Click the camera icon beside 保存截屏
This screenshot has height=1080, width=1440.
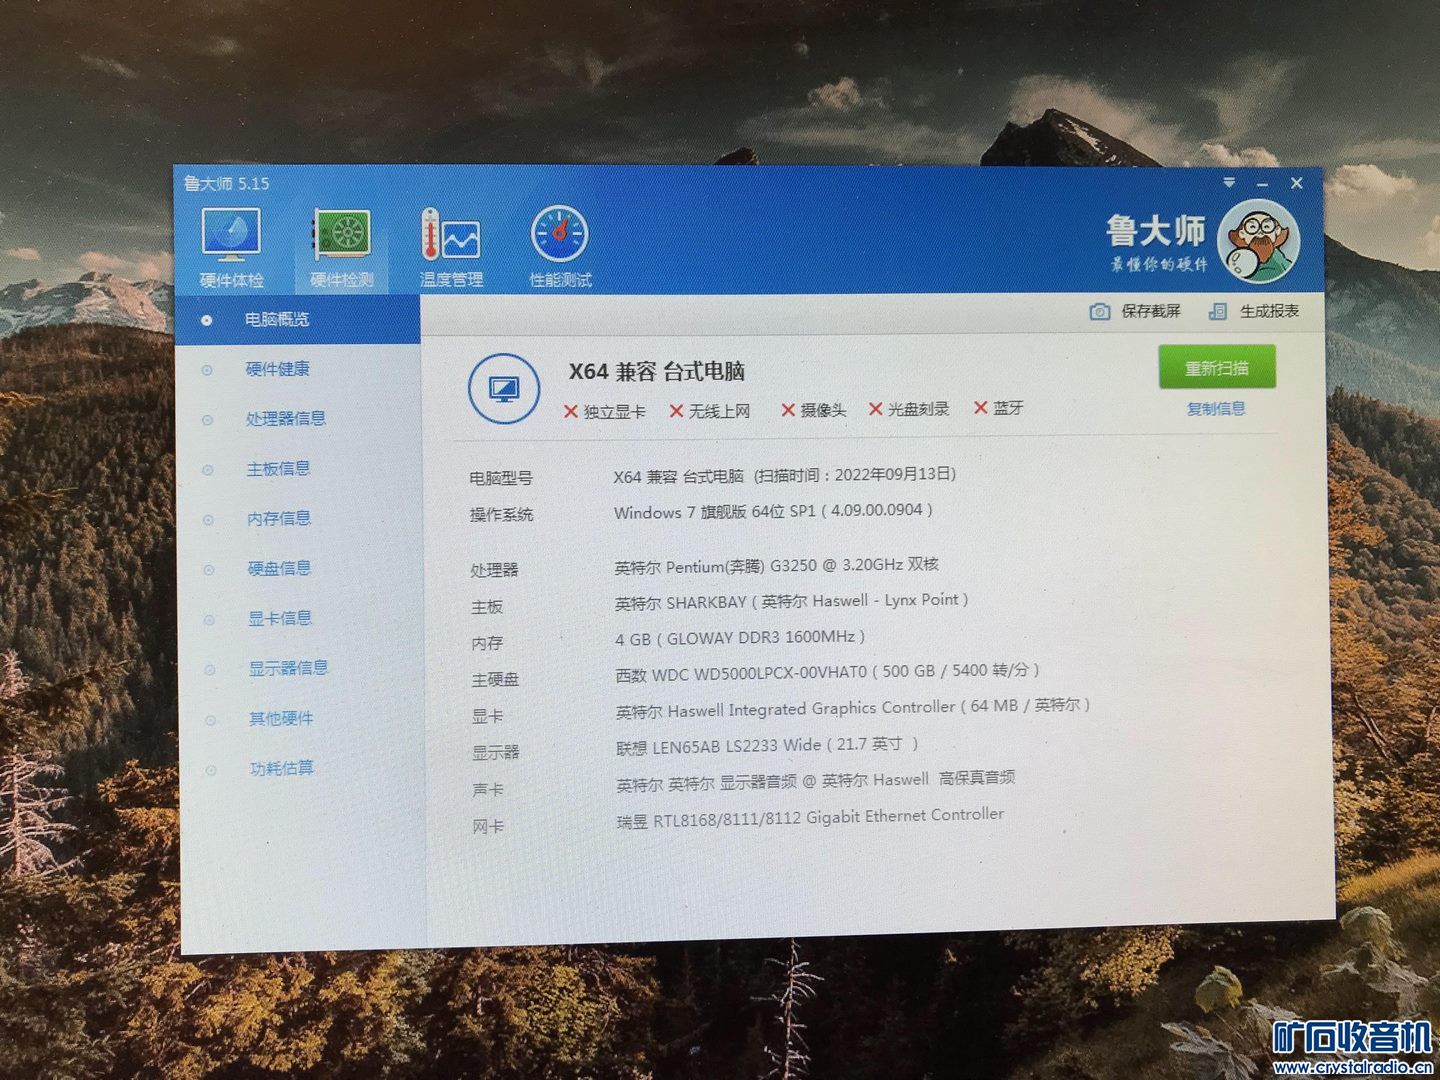pos(1099,311)
